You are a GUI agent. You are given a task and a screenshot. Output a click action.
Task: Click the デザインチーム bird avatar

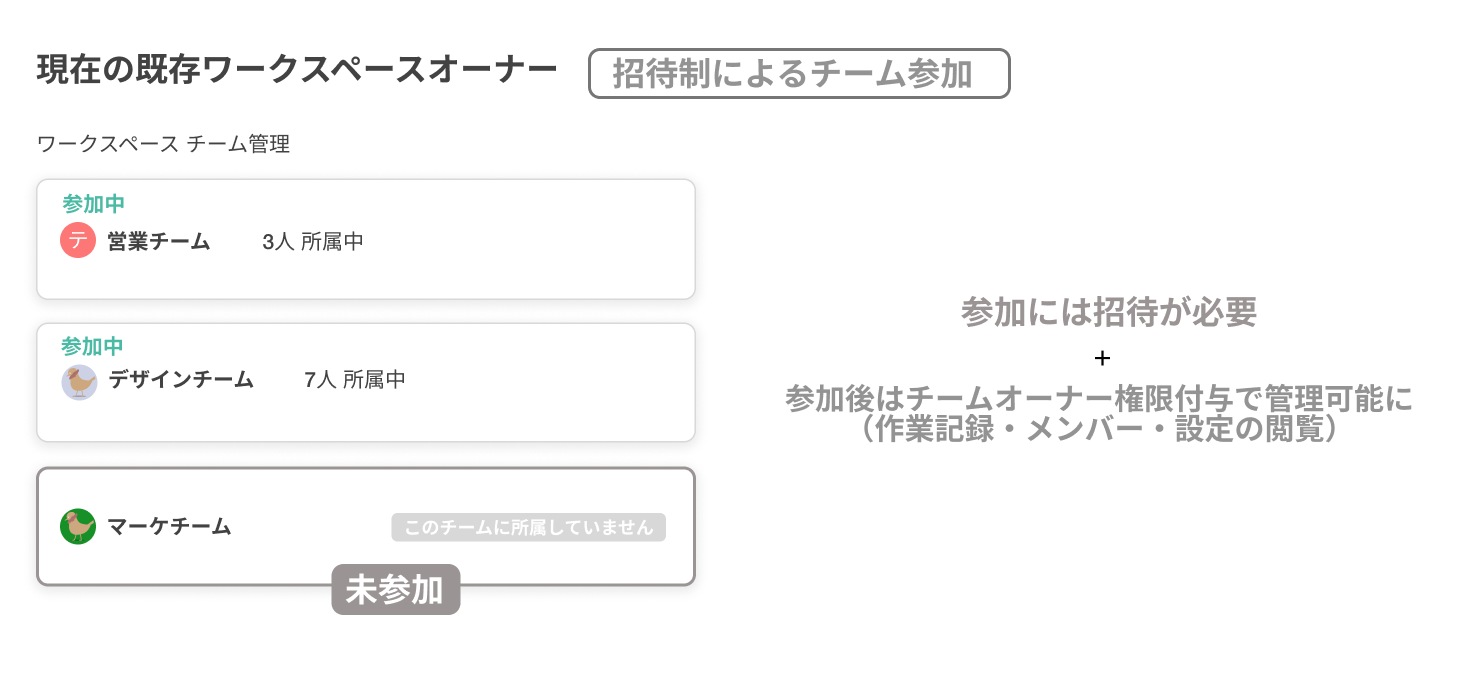coord(79,381)
